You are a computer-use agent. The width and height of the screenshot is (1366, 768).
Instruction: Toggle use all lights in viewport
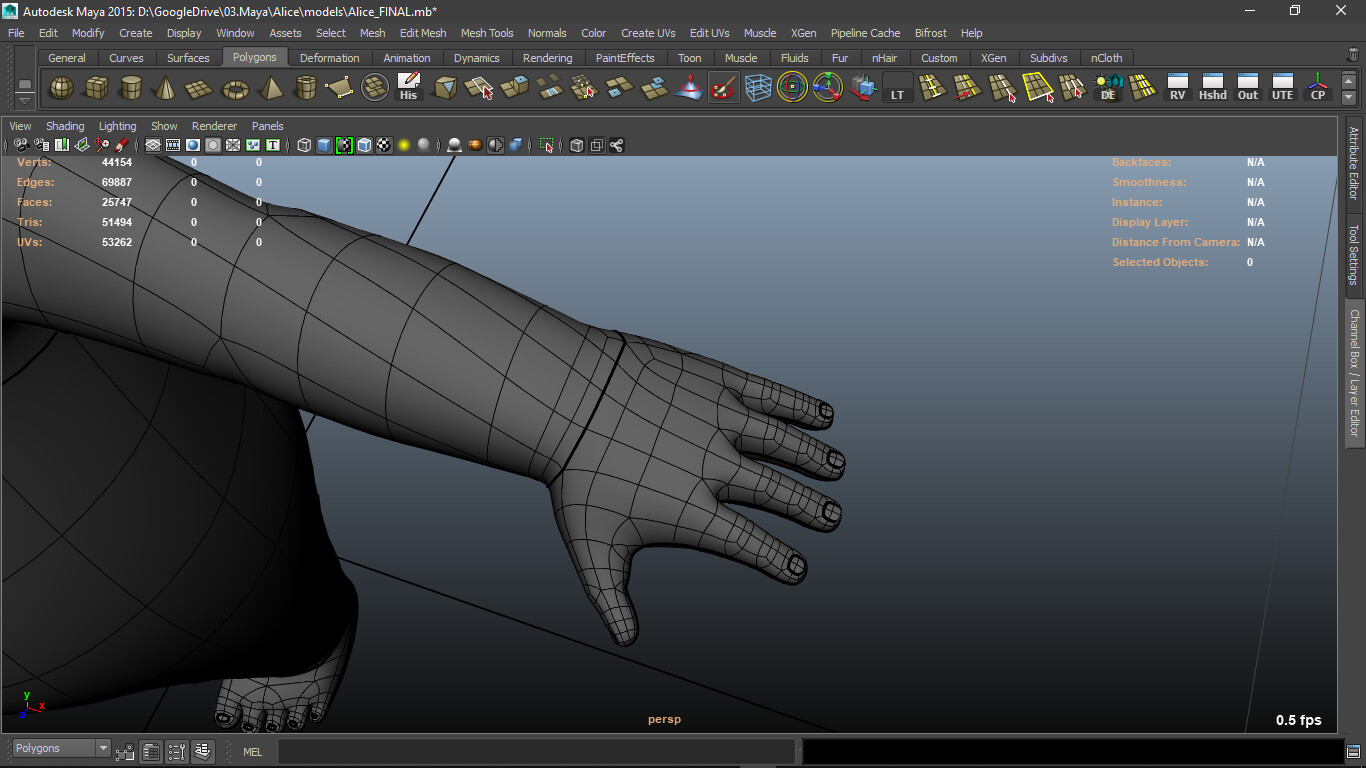coord(404,145)
